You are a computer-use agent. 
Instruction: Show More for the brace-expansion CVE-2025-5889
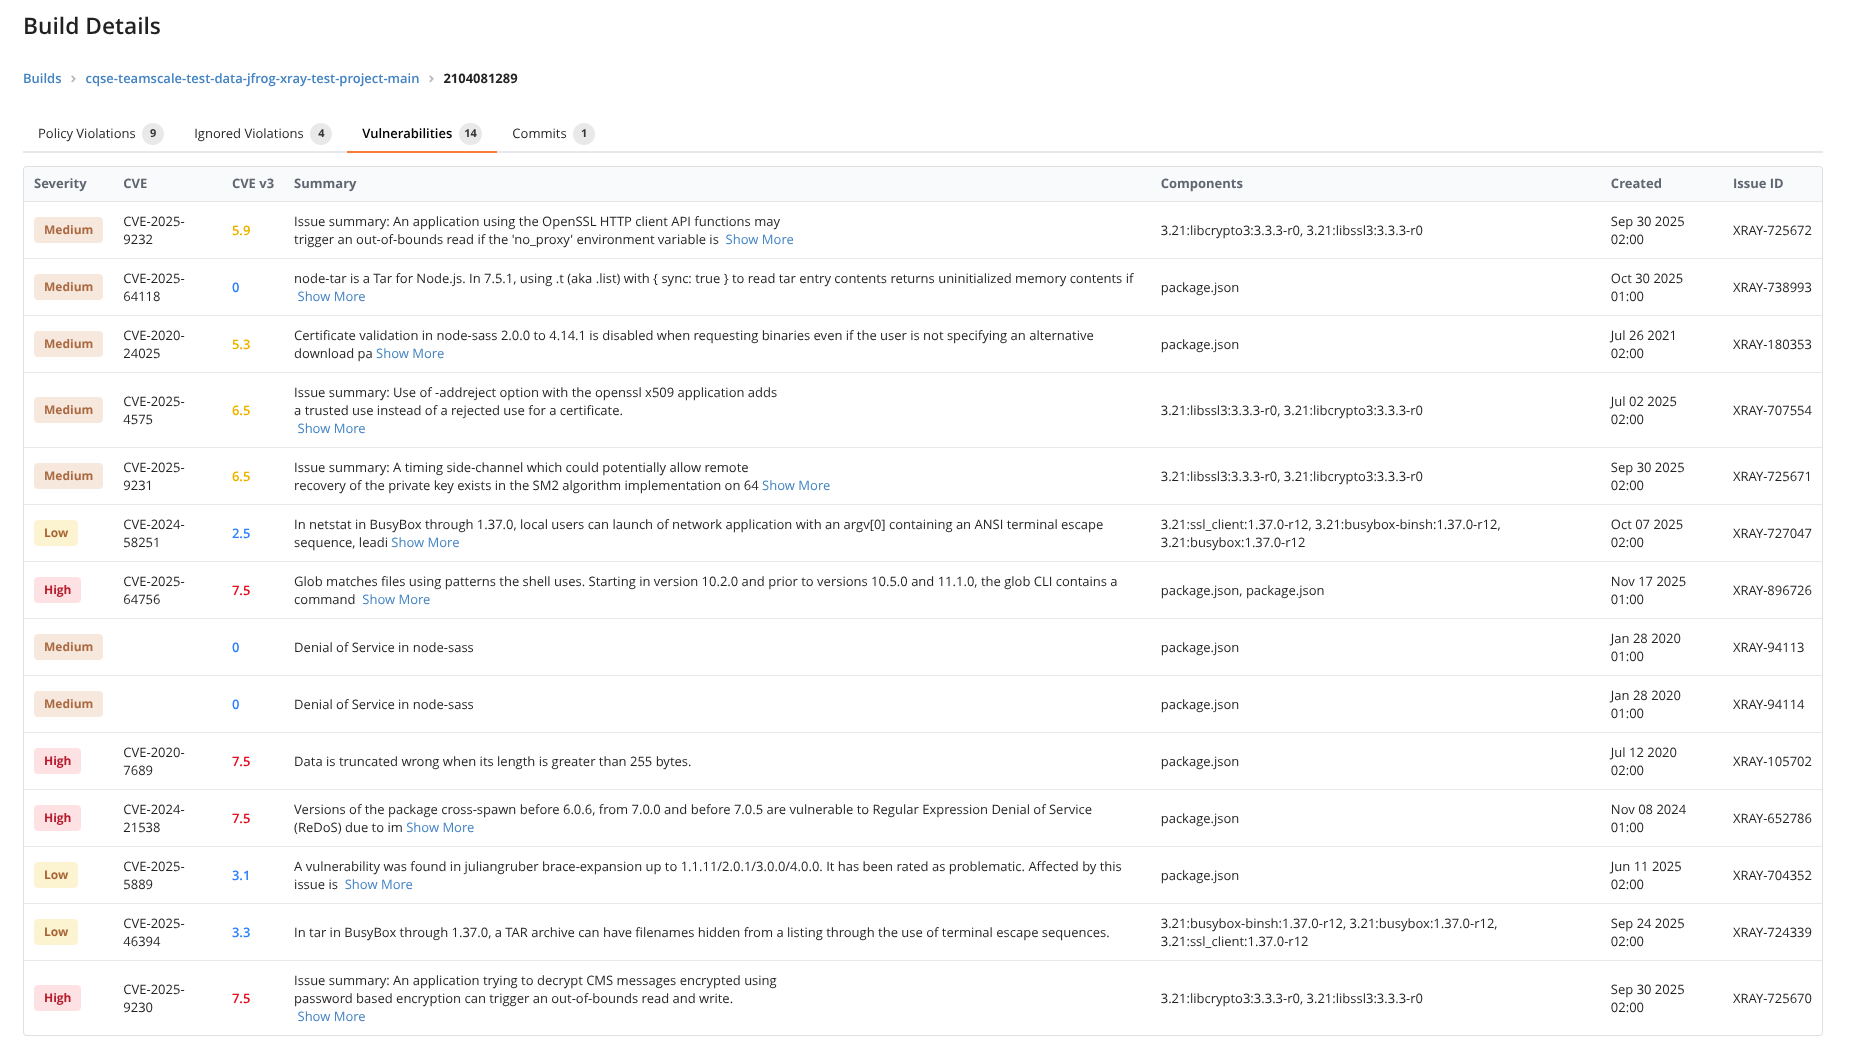pos(378,884)
